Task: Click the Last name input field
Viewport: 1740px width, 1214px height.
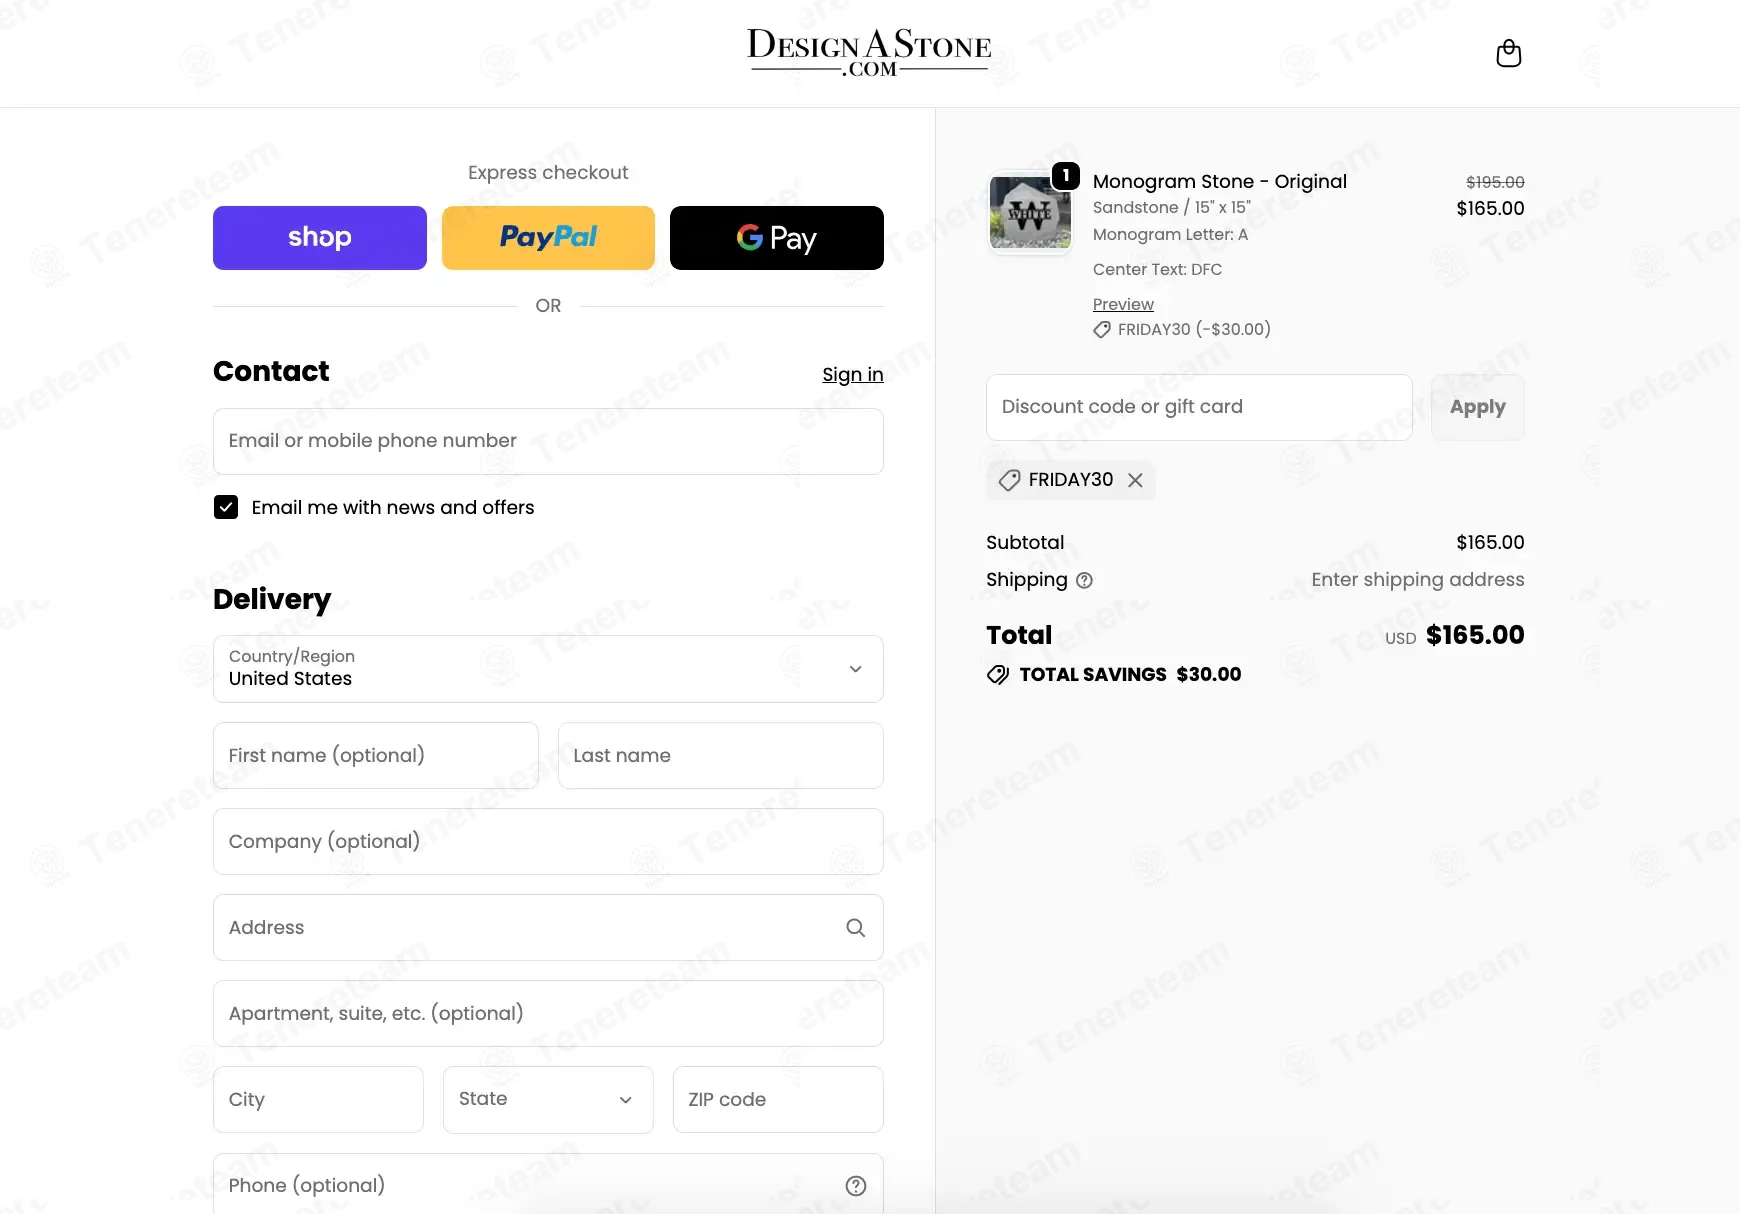Action: click(720, 756)
